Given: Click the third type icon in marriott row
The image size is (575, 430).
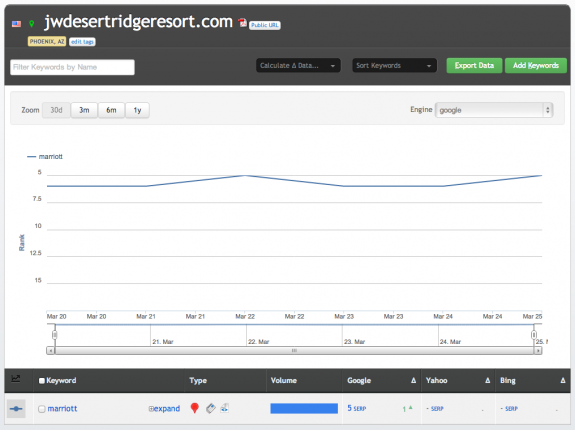Looking at the screenshot, I should (224, 408).
